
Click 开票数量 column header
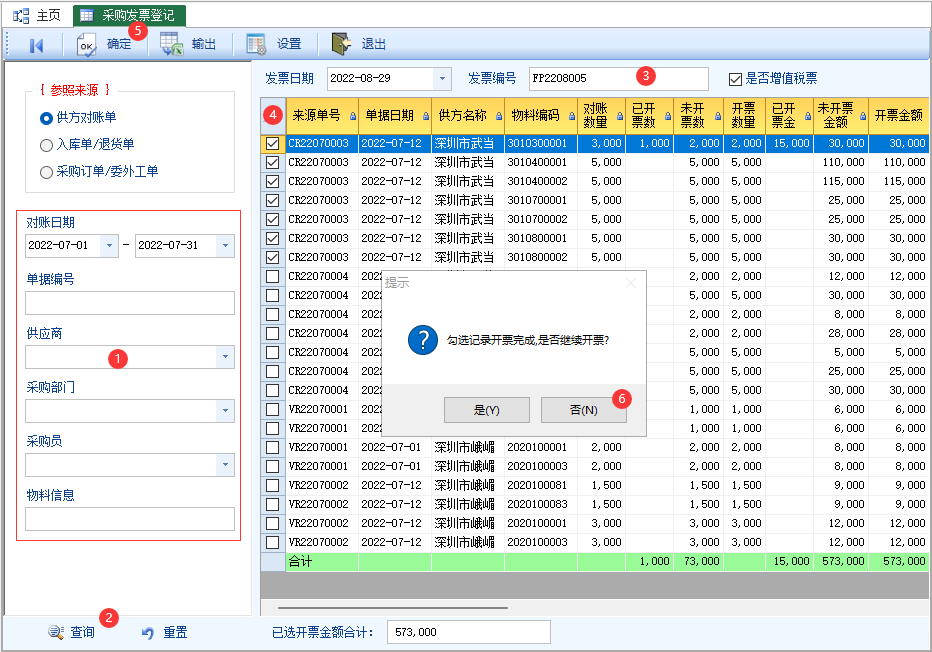click(x=744, y=116)
